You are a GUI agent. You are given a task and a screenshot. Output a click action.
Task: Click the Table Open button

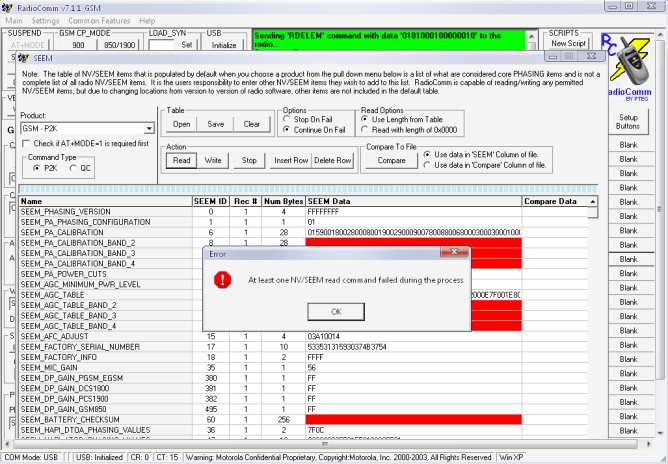pyautogui.click(x=181, y=124)
